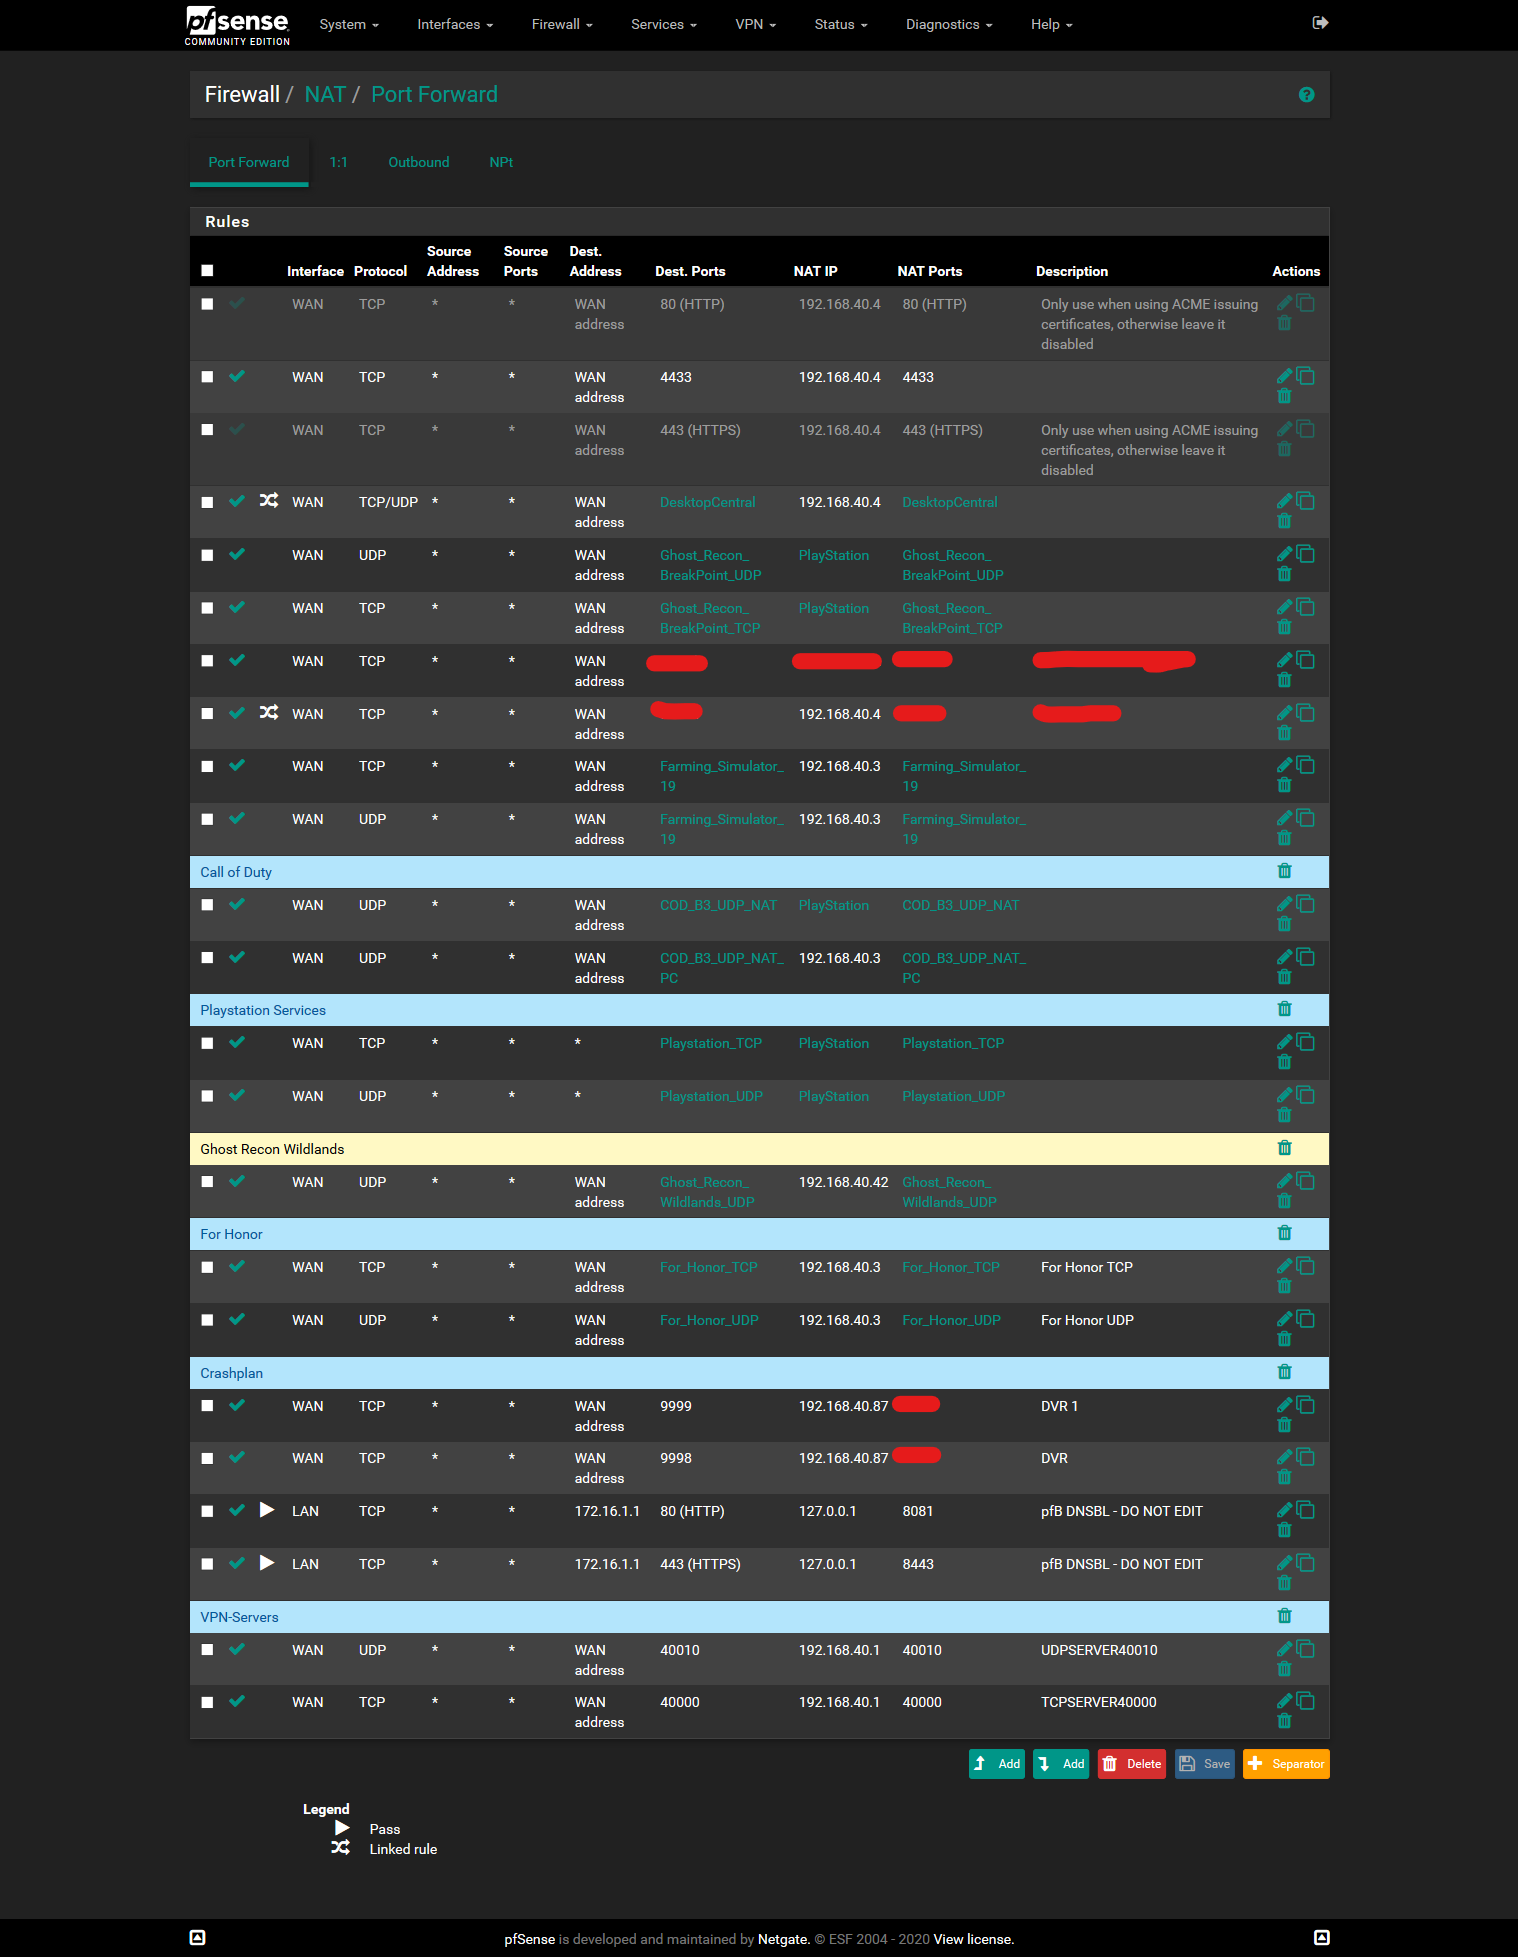Delete the DVR 1 rule
This screenshot has width=1518, height=1957.
click(x=1285, y=1425)
